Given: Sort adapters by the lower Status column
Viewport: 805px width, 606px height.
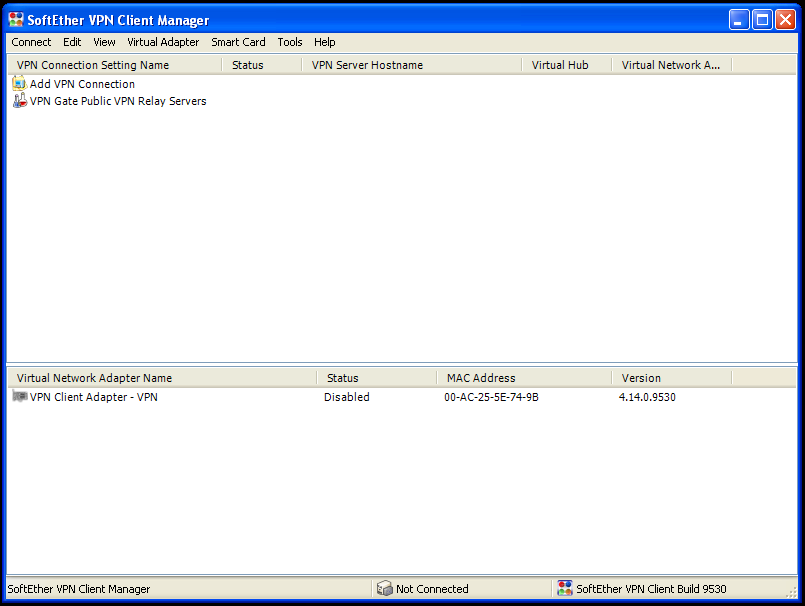Looking at the screenshot, I should (x=377, y=378).
